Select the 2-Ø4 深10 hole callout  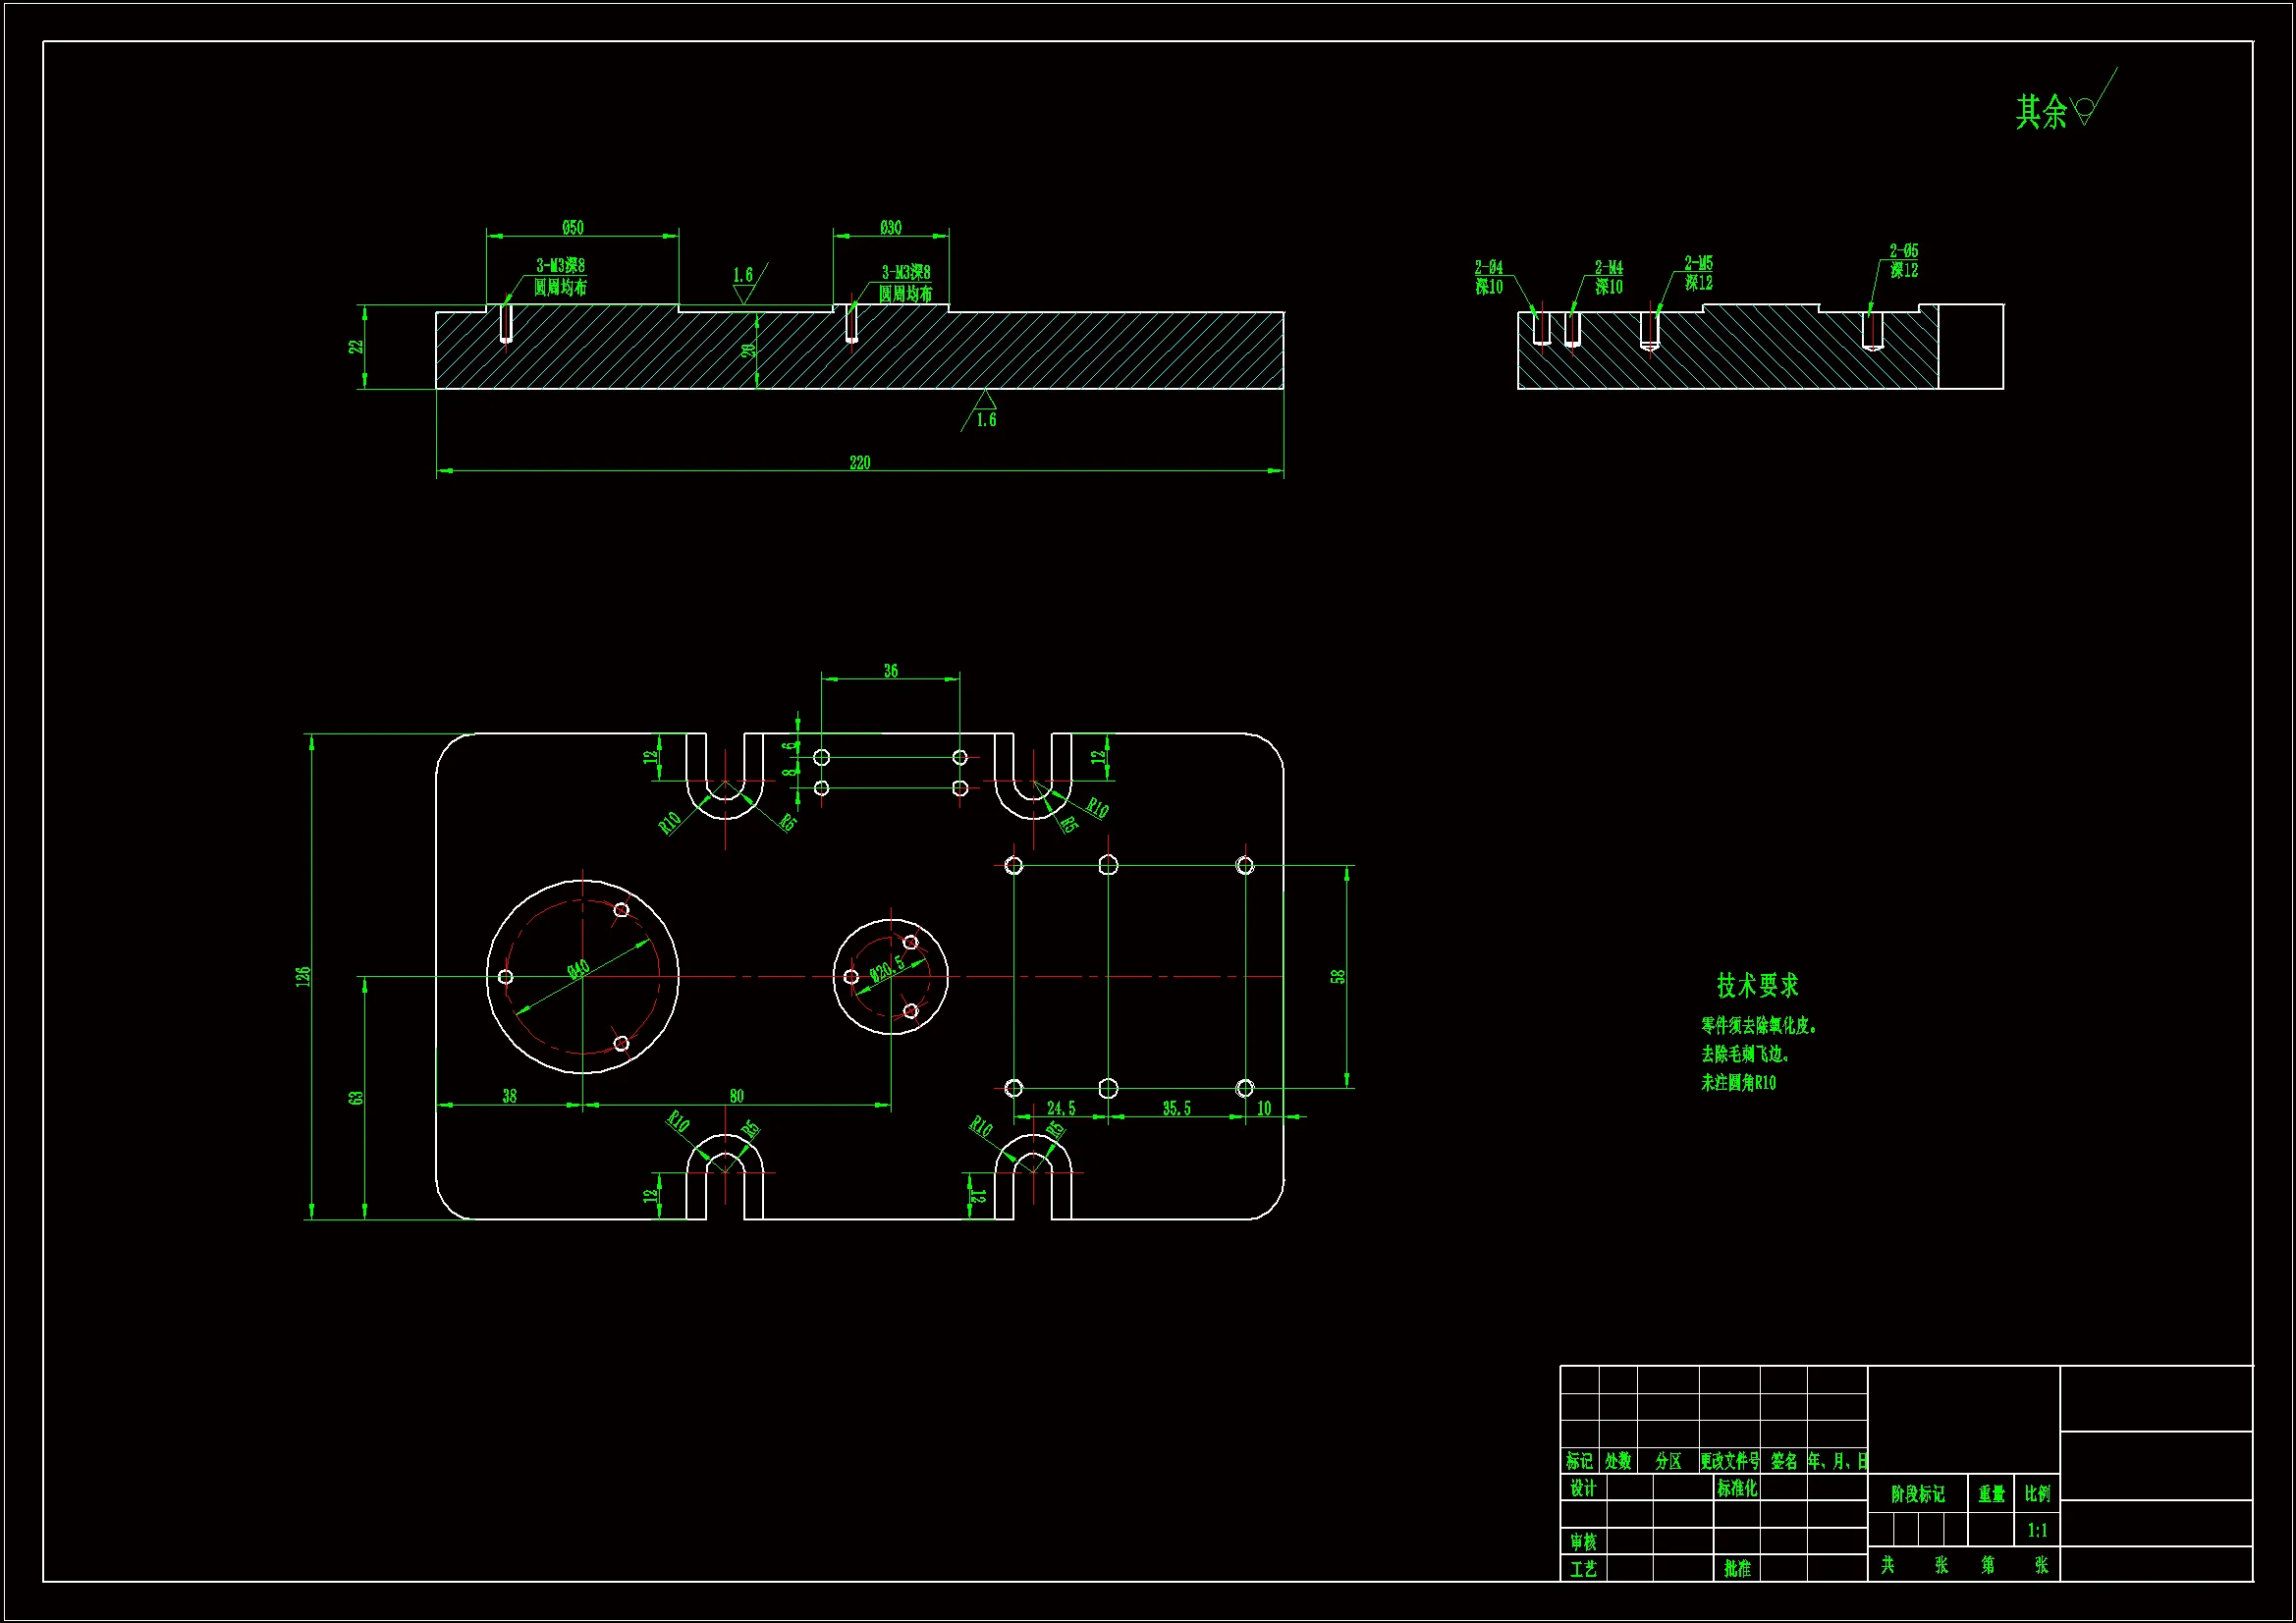[x=1488, y=277]
